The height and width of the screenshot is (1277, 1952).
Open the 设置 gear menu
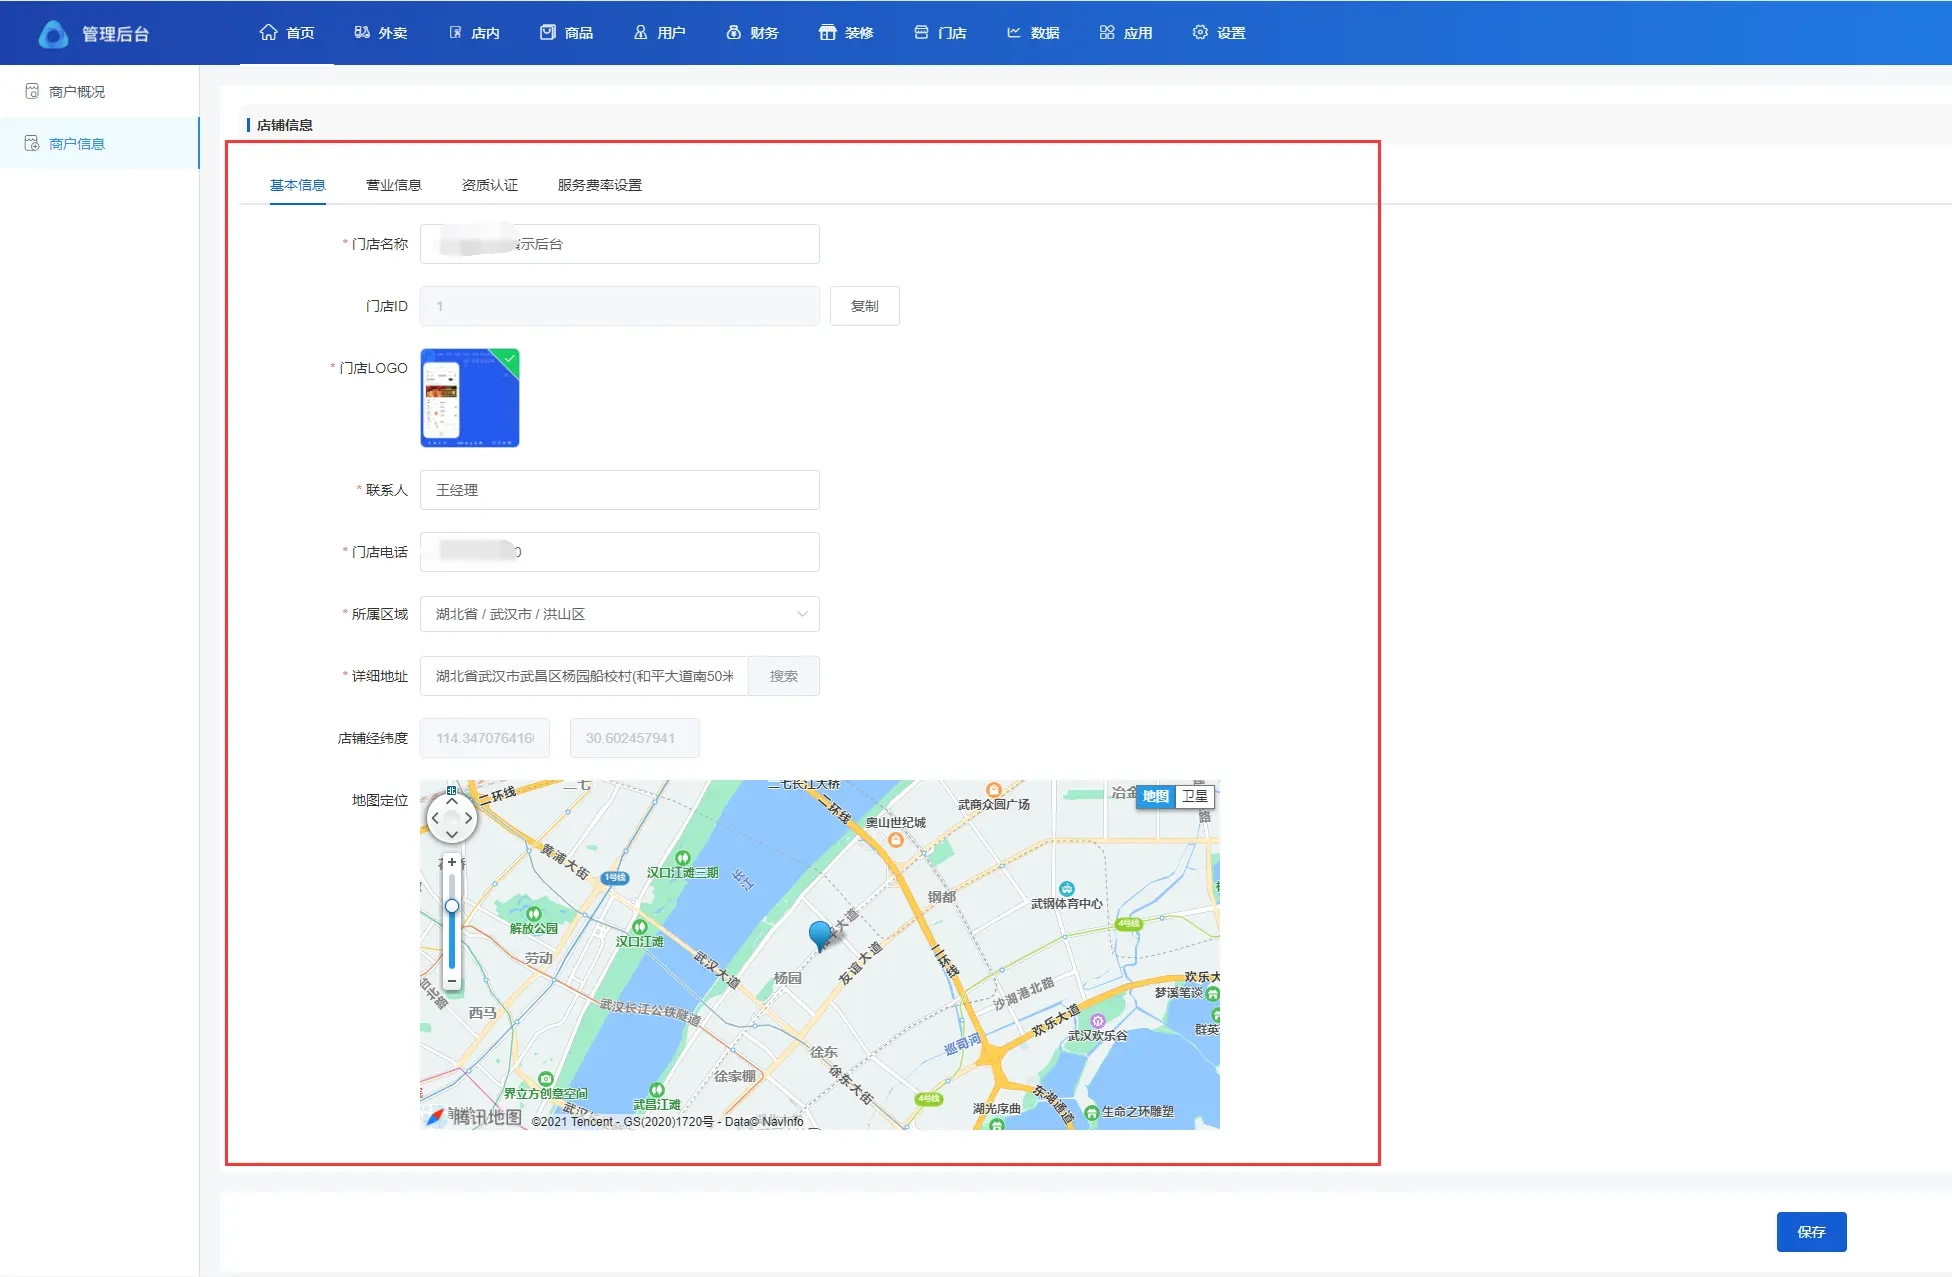[1218, 33]
